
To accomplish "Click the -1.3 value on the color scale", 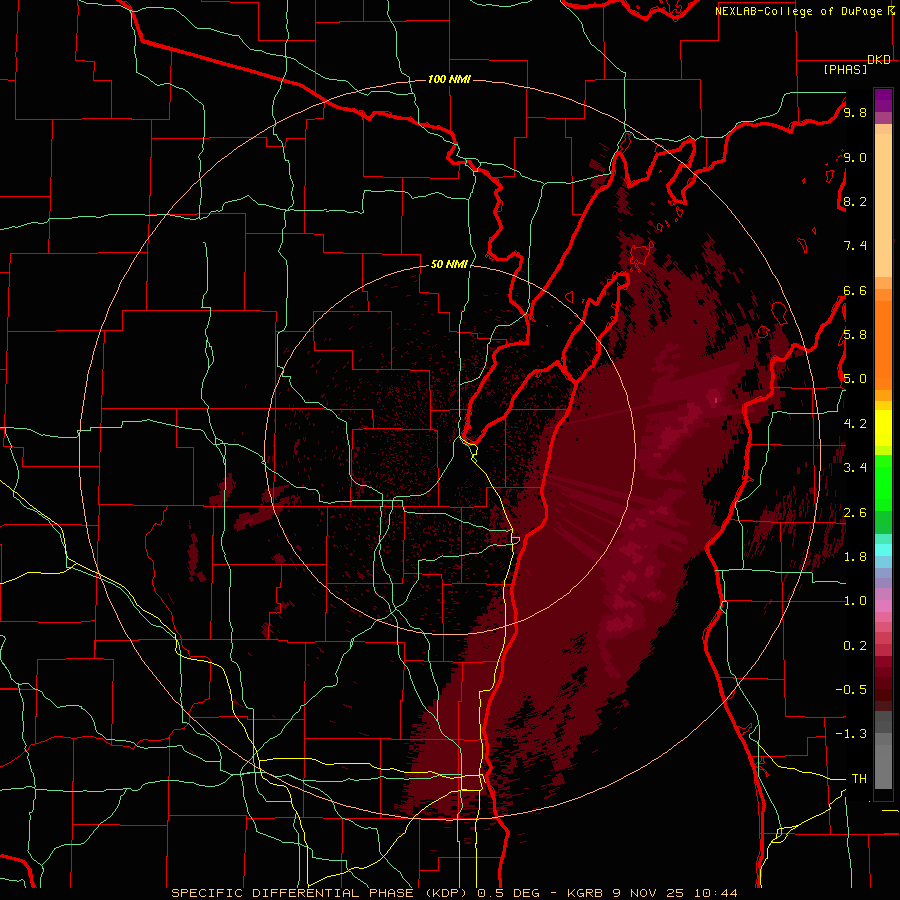I will point(851,734).
